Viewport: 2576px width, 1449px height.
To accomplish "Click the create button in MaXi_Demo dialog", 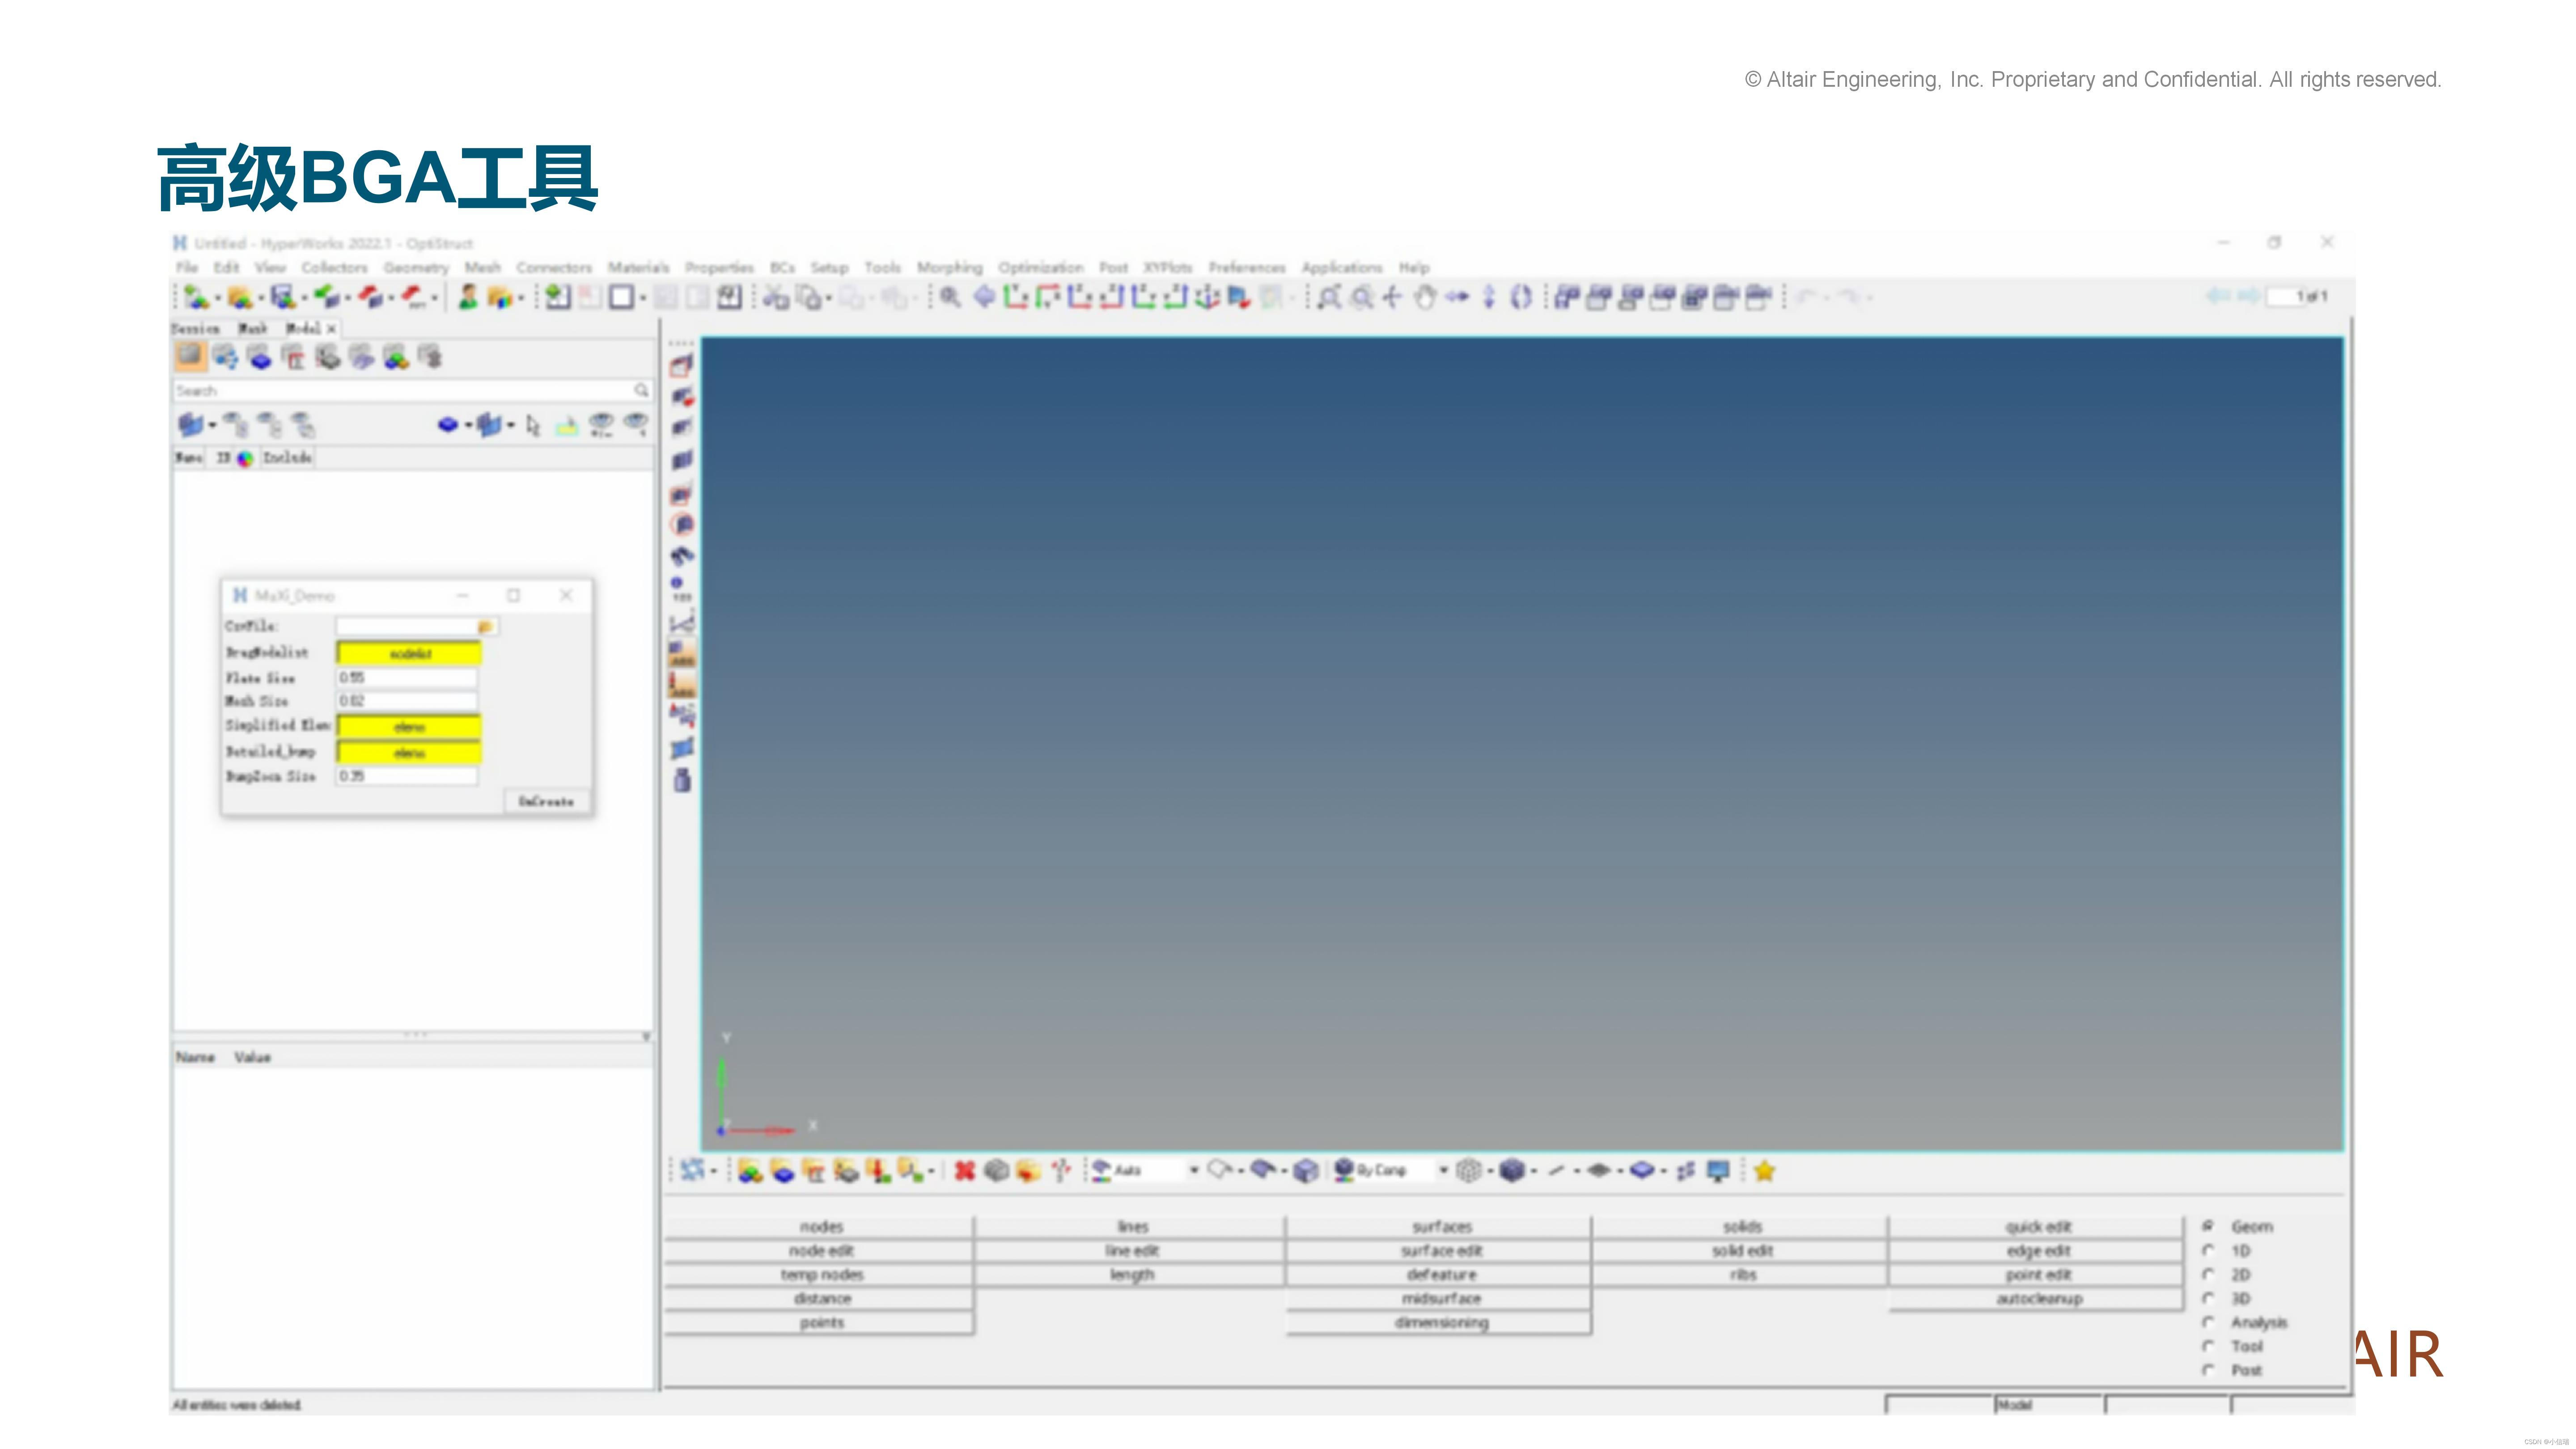I will click(546, 802).
